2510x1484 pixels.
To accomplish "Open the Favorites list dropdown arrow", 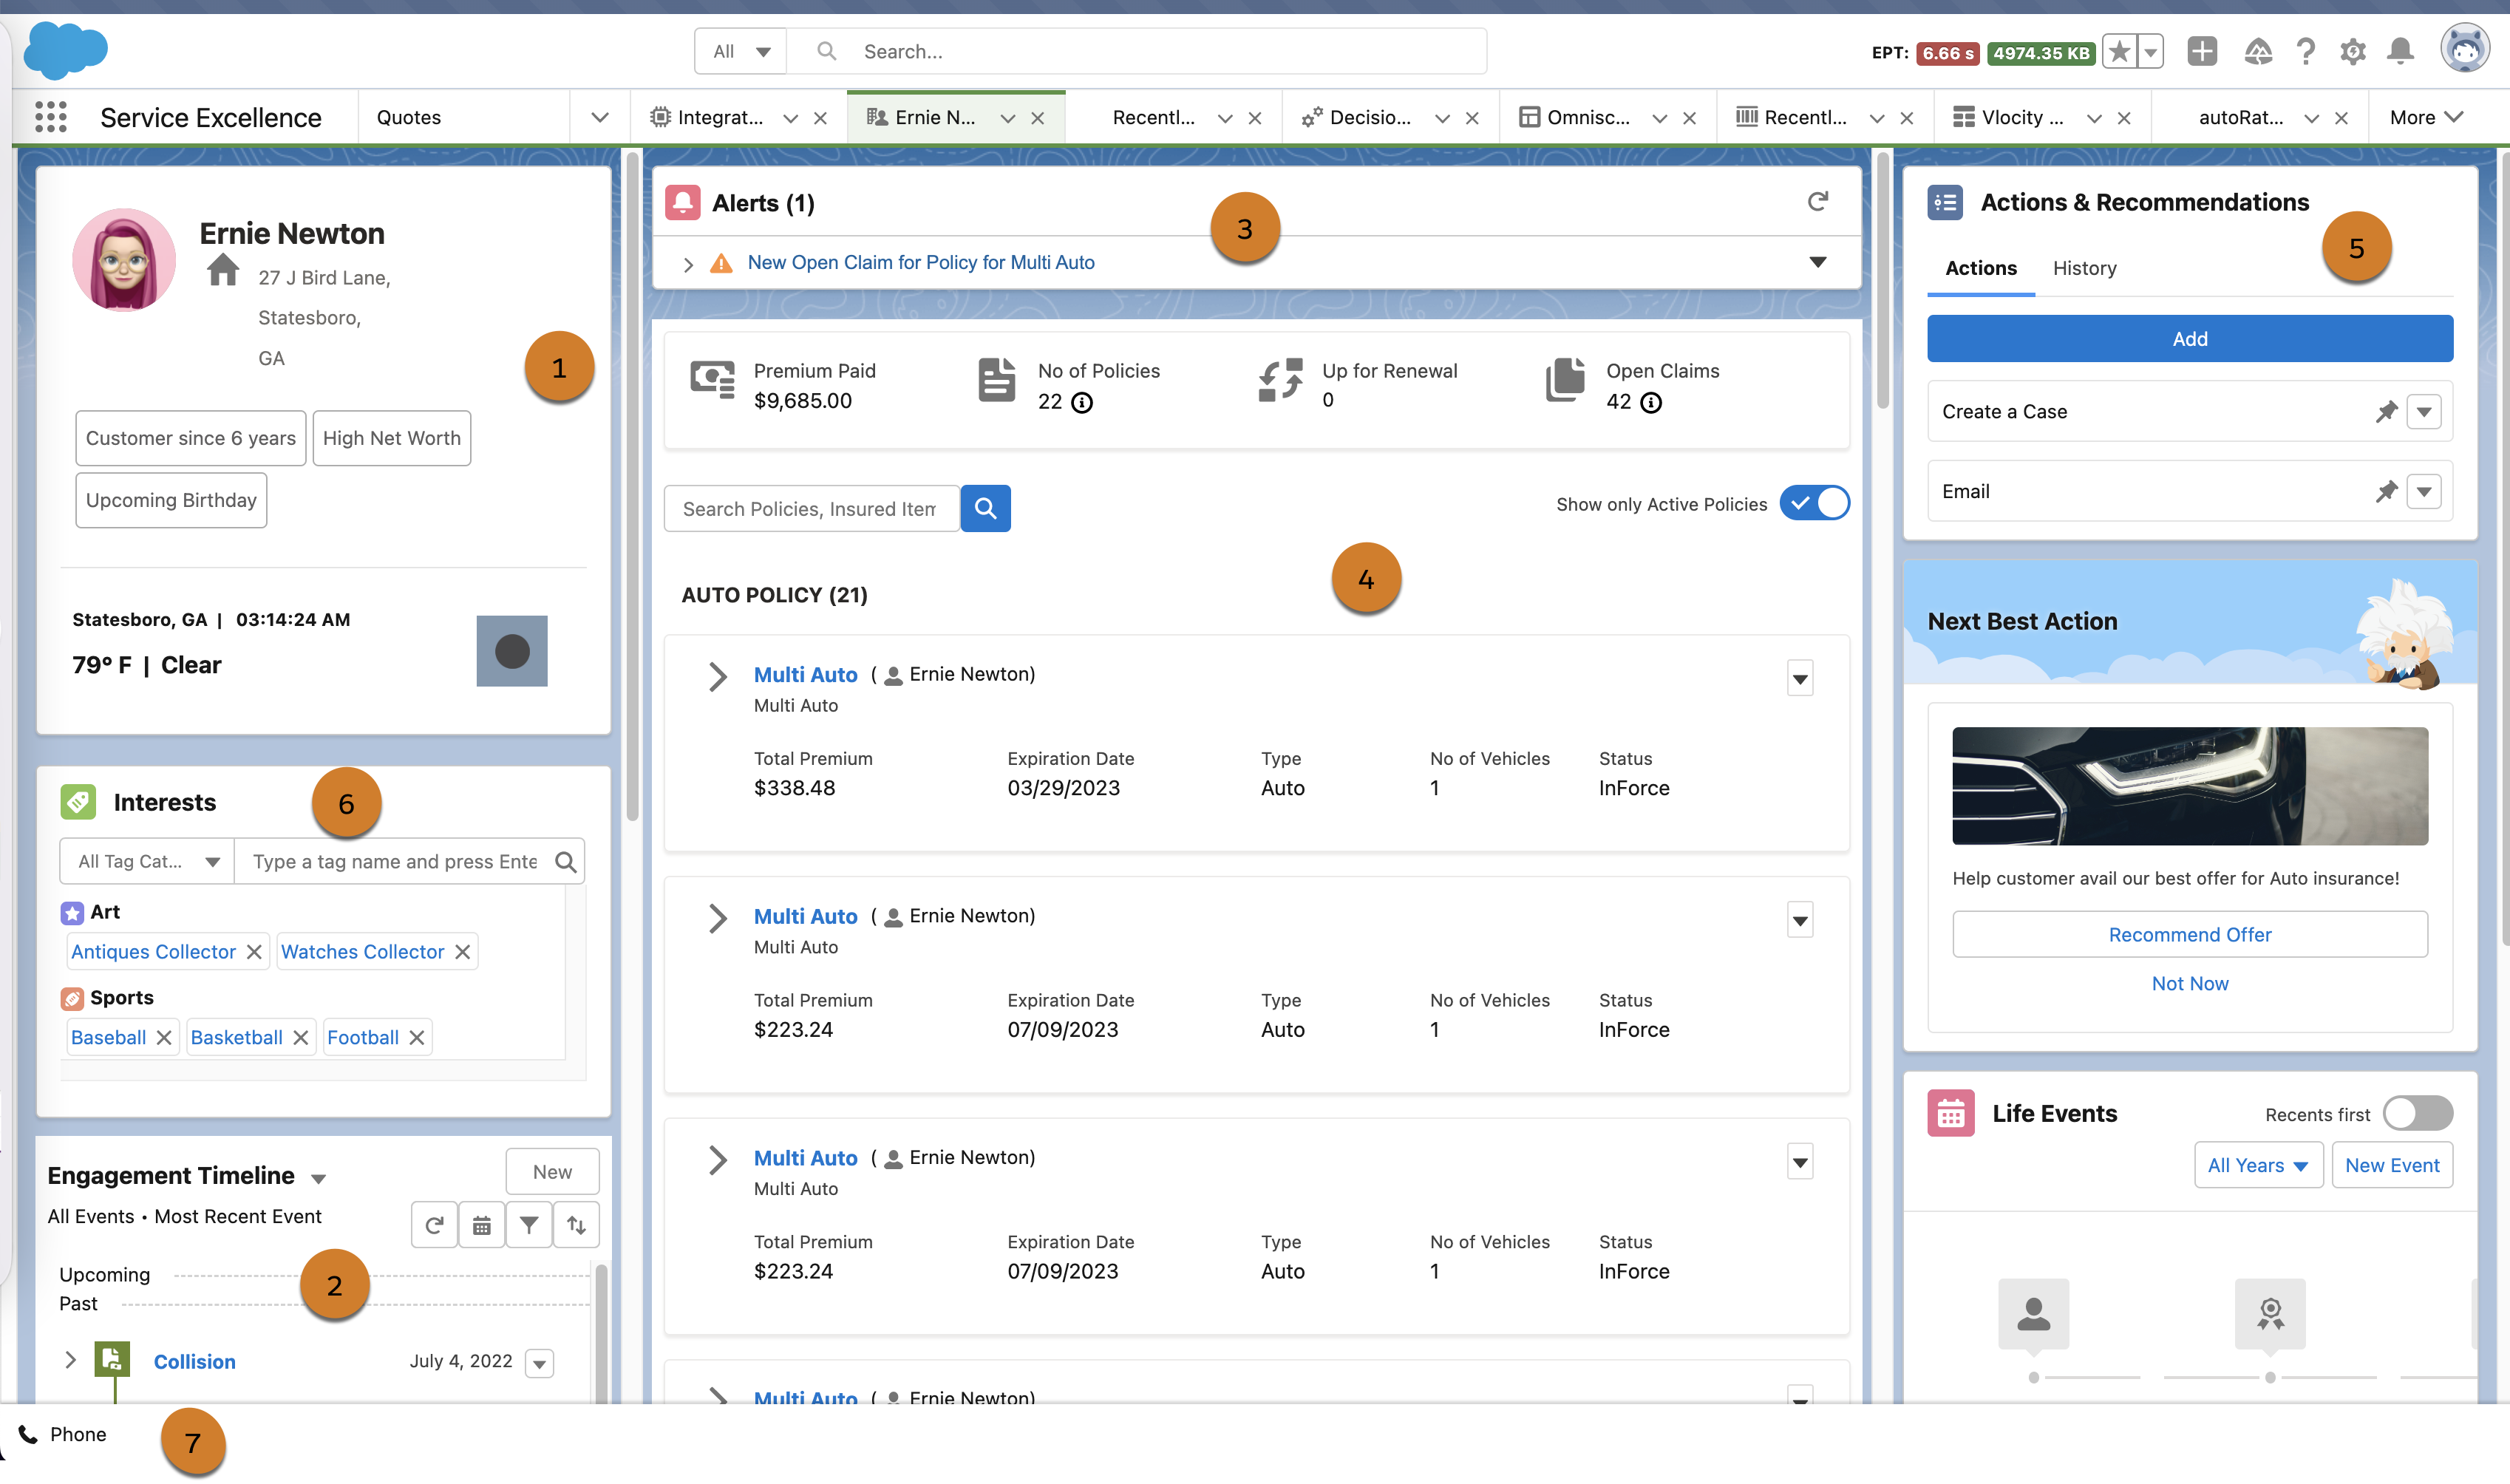I will coord(2150,52).
